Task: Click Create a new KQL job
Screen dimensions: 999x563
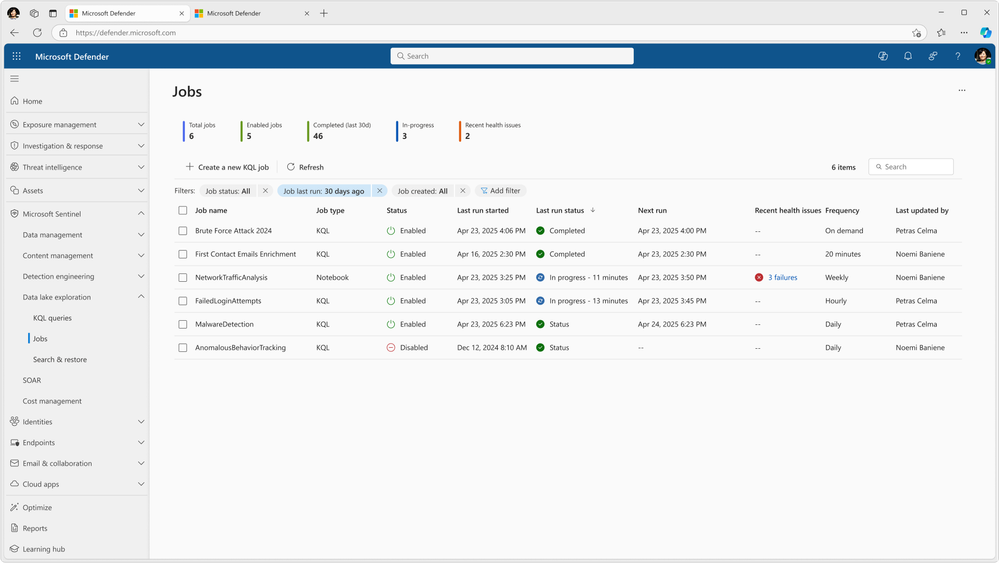Action: [x=227, y=167]
